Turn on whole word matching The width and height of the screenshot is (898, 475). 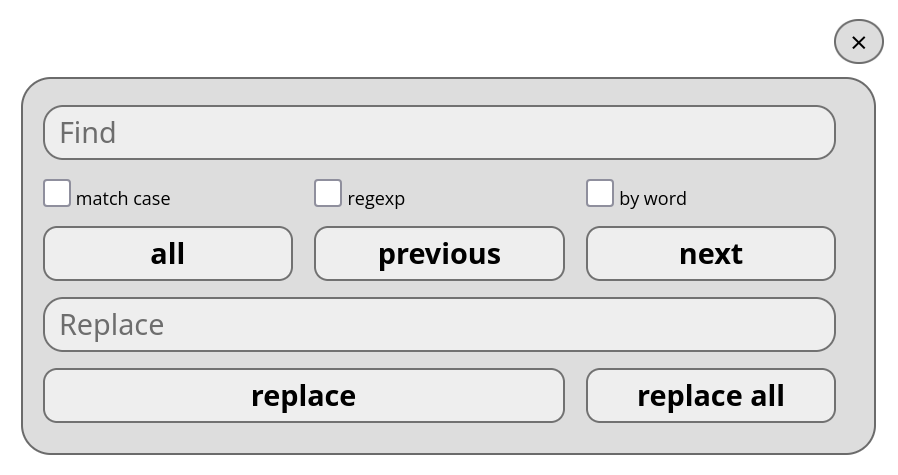[600, 193]
